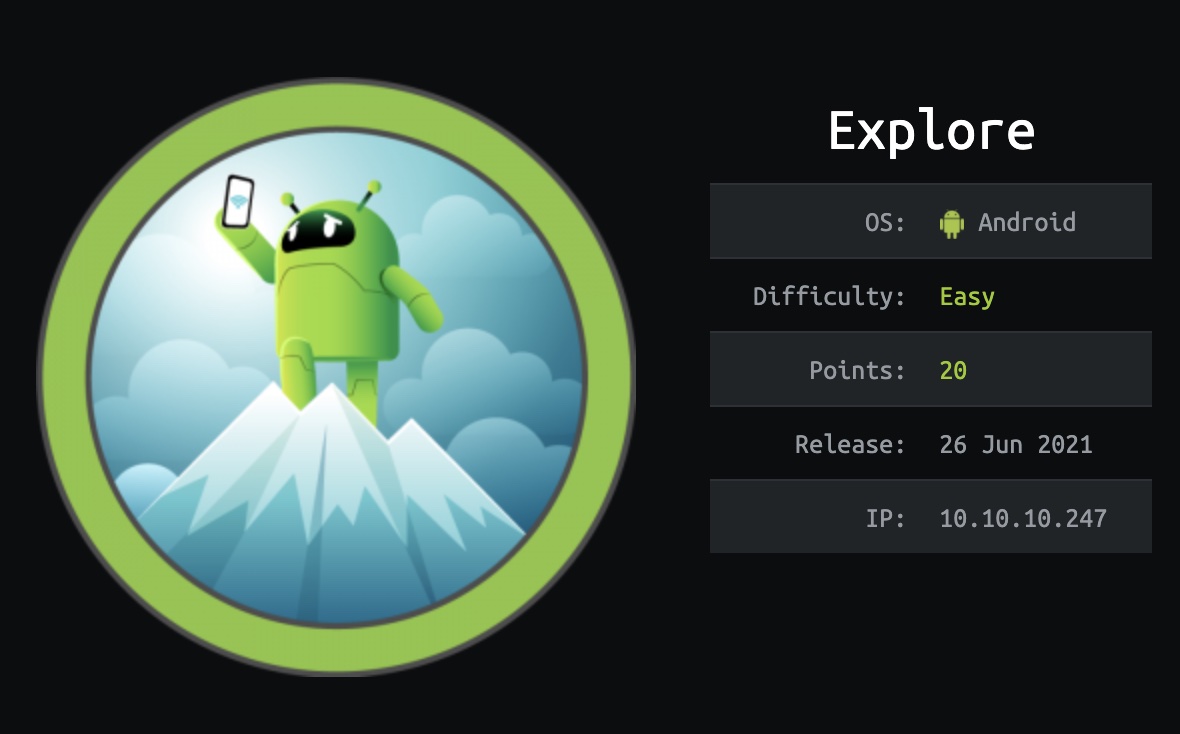
Task: Click the "Release:" label
Action: [x=850, y=444]
